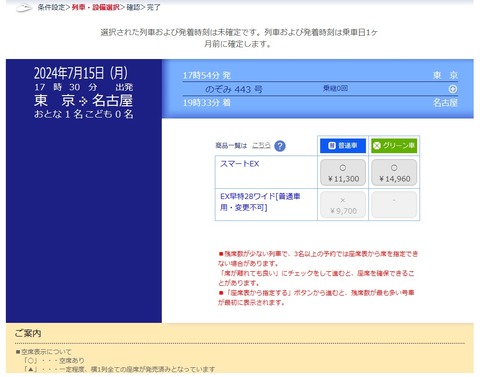
Task: Click the 完了 breadcrumb step
Action: click(x=154, y=7)
